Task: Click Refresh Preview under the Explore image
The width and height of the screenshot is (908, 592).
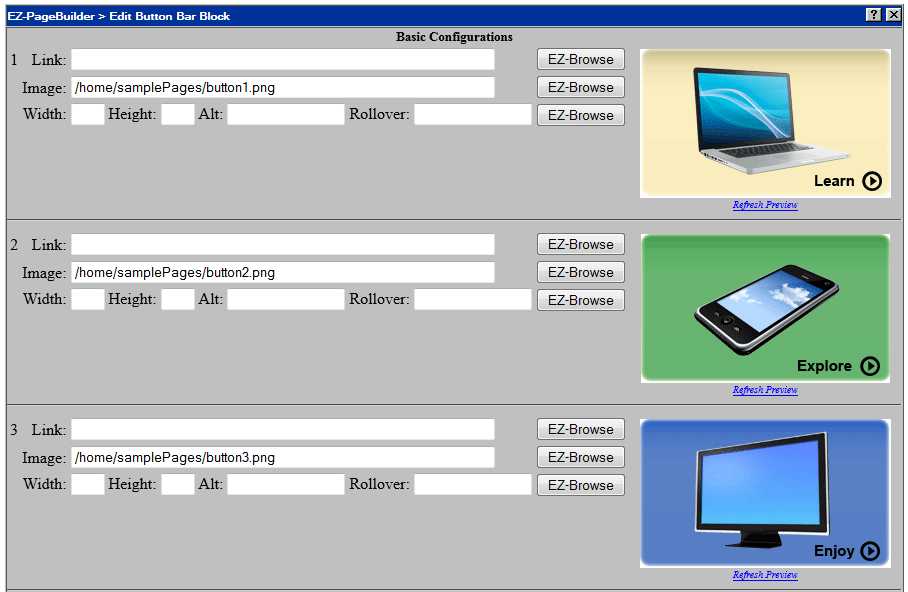Action: pyautogui.click(x=765, y=390)
